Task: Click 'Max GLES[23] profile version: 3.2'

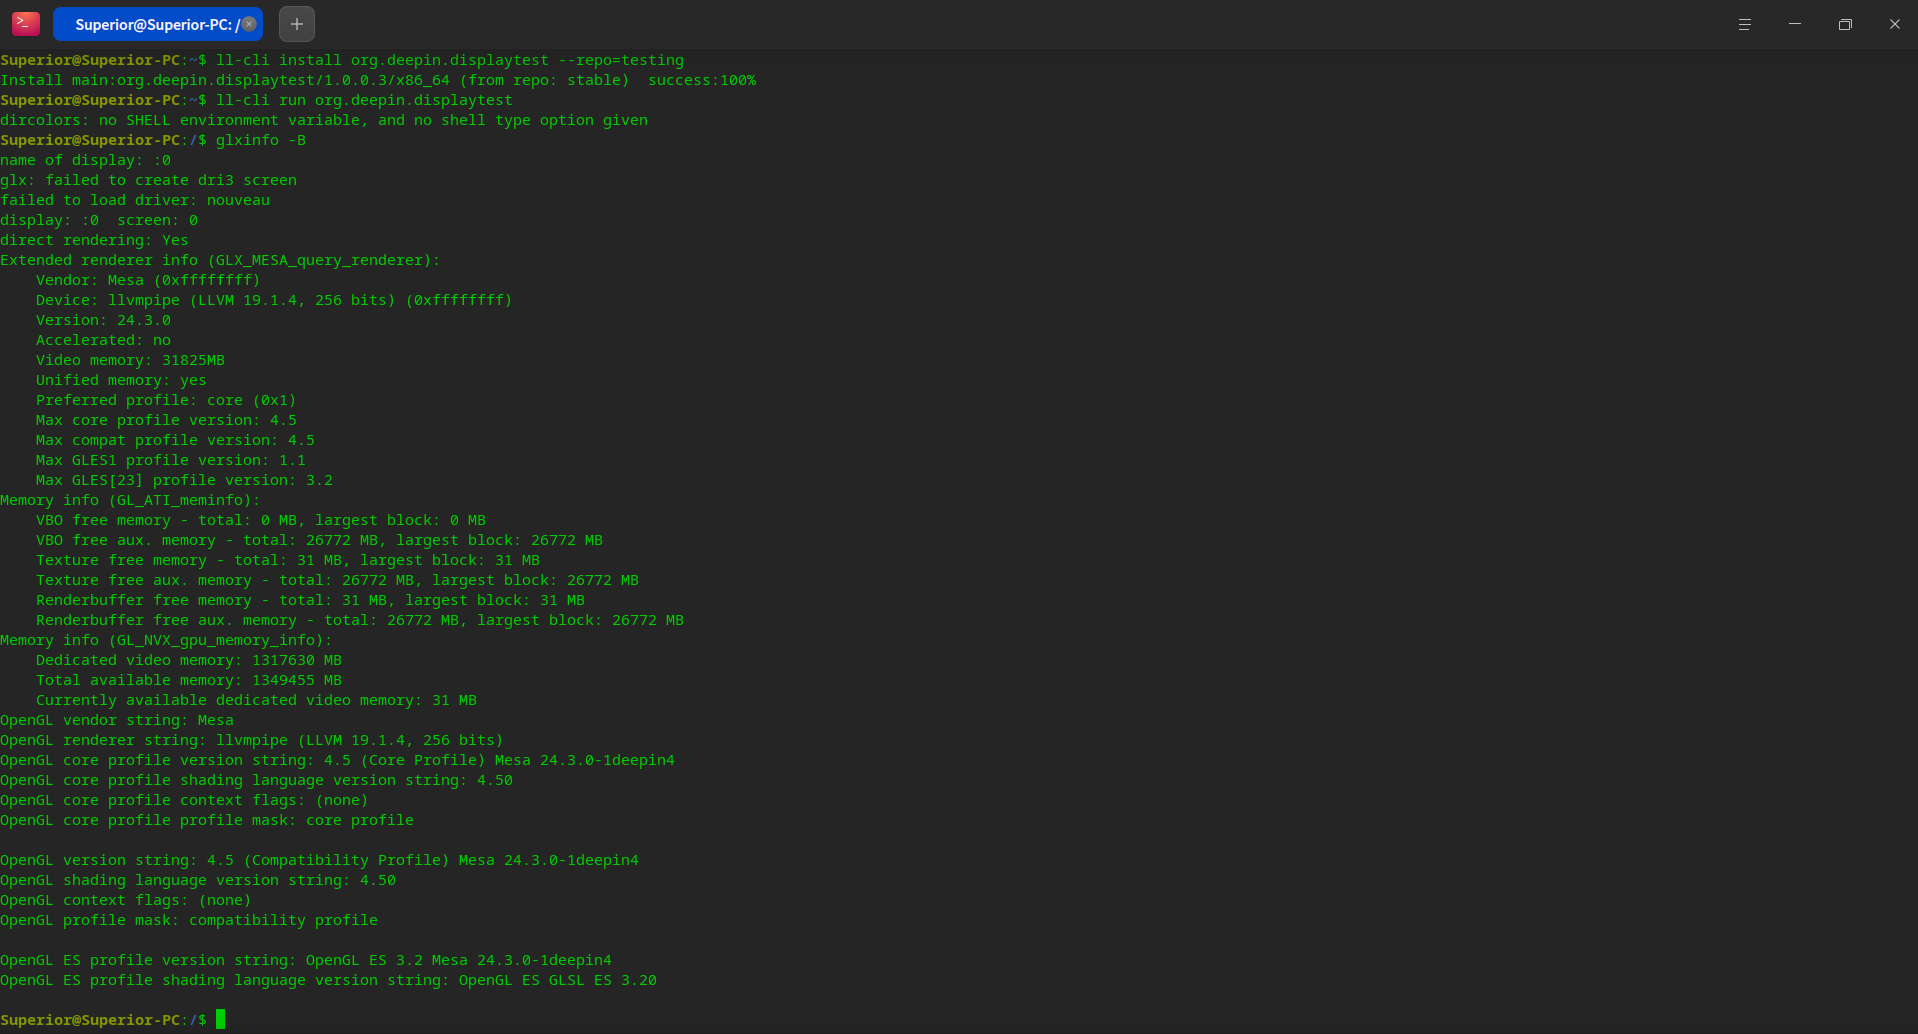Action: coord(184,480)
